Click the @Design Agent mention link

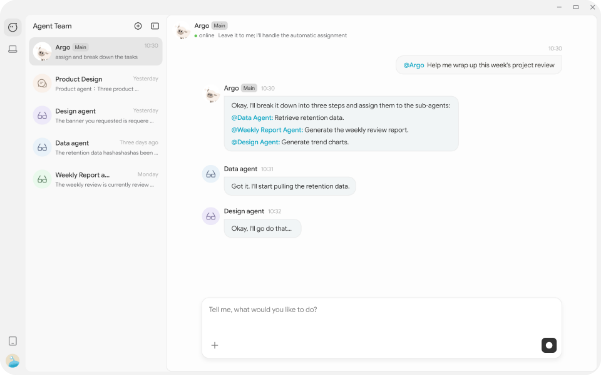pyautogui.click(x=255, y=142)
